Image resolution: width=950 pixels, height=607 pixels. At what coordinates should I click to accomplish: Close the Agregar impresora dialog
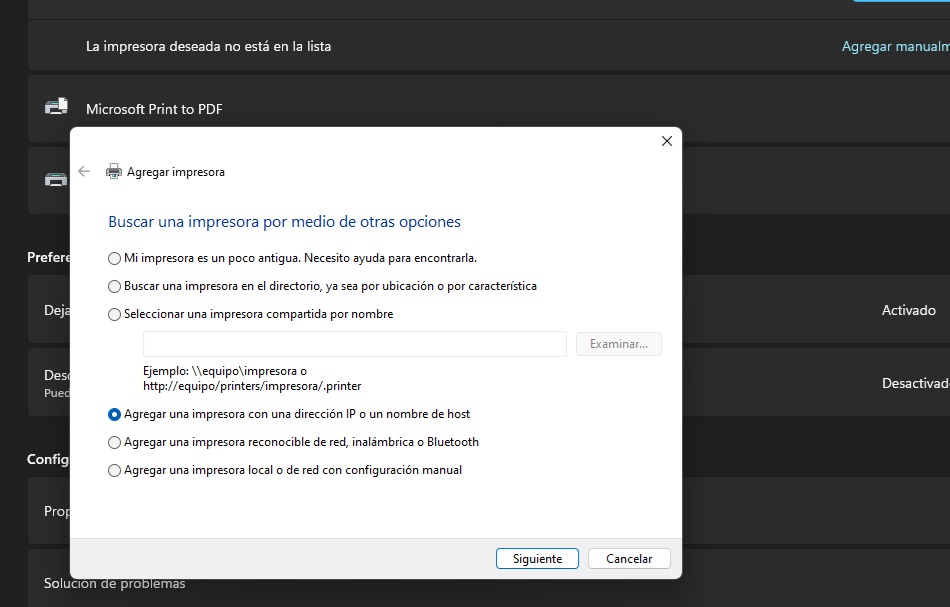[667, 142]
